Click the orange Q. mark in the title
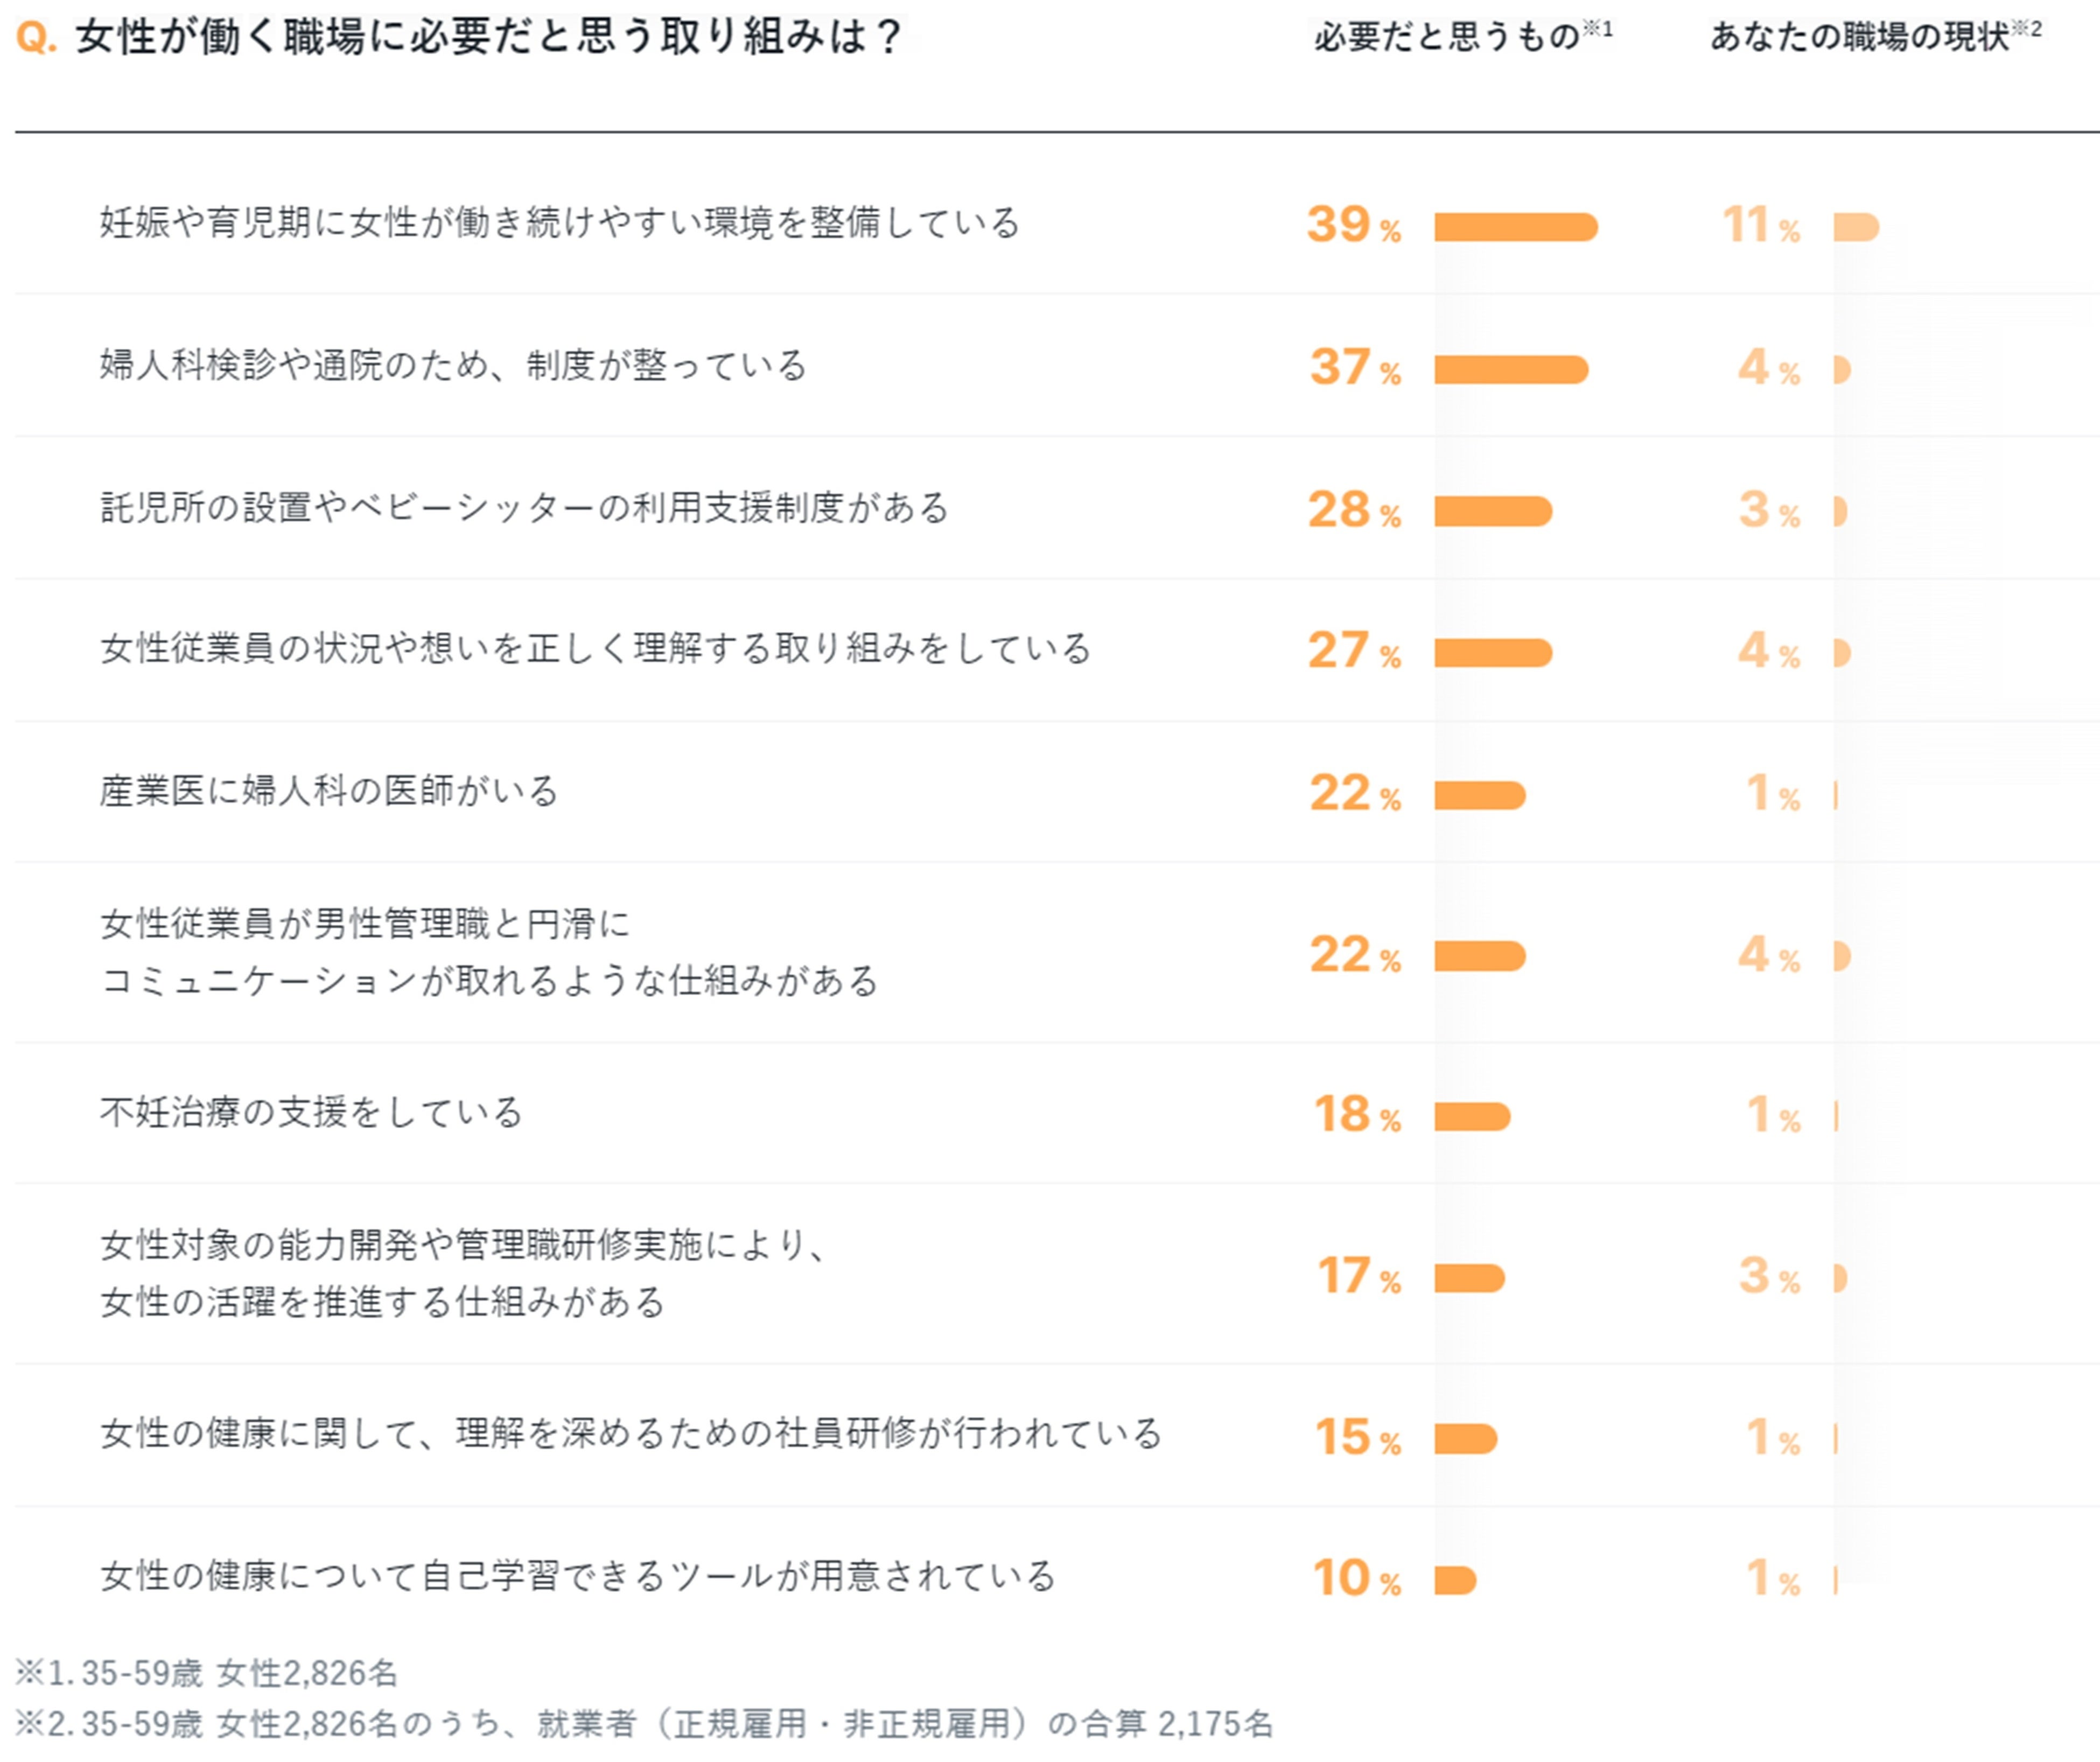Viewport: 2100px width, 1762px height. coord(36,38)
